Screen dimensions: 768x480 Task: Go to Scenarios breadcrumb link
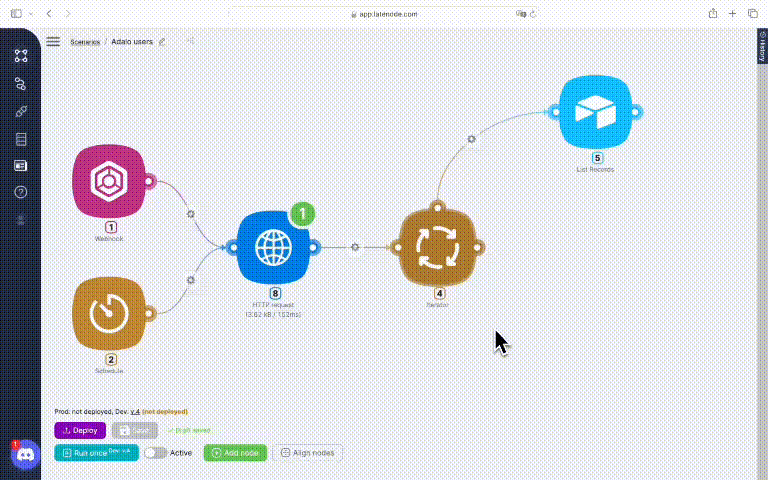coord(85,42)
